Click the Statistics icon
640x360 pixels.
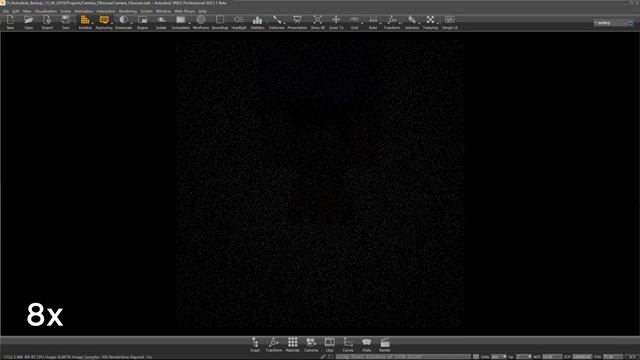(258, 22)
